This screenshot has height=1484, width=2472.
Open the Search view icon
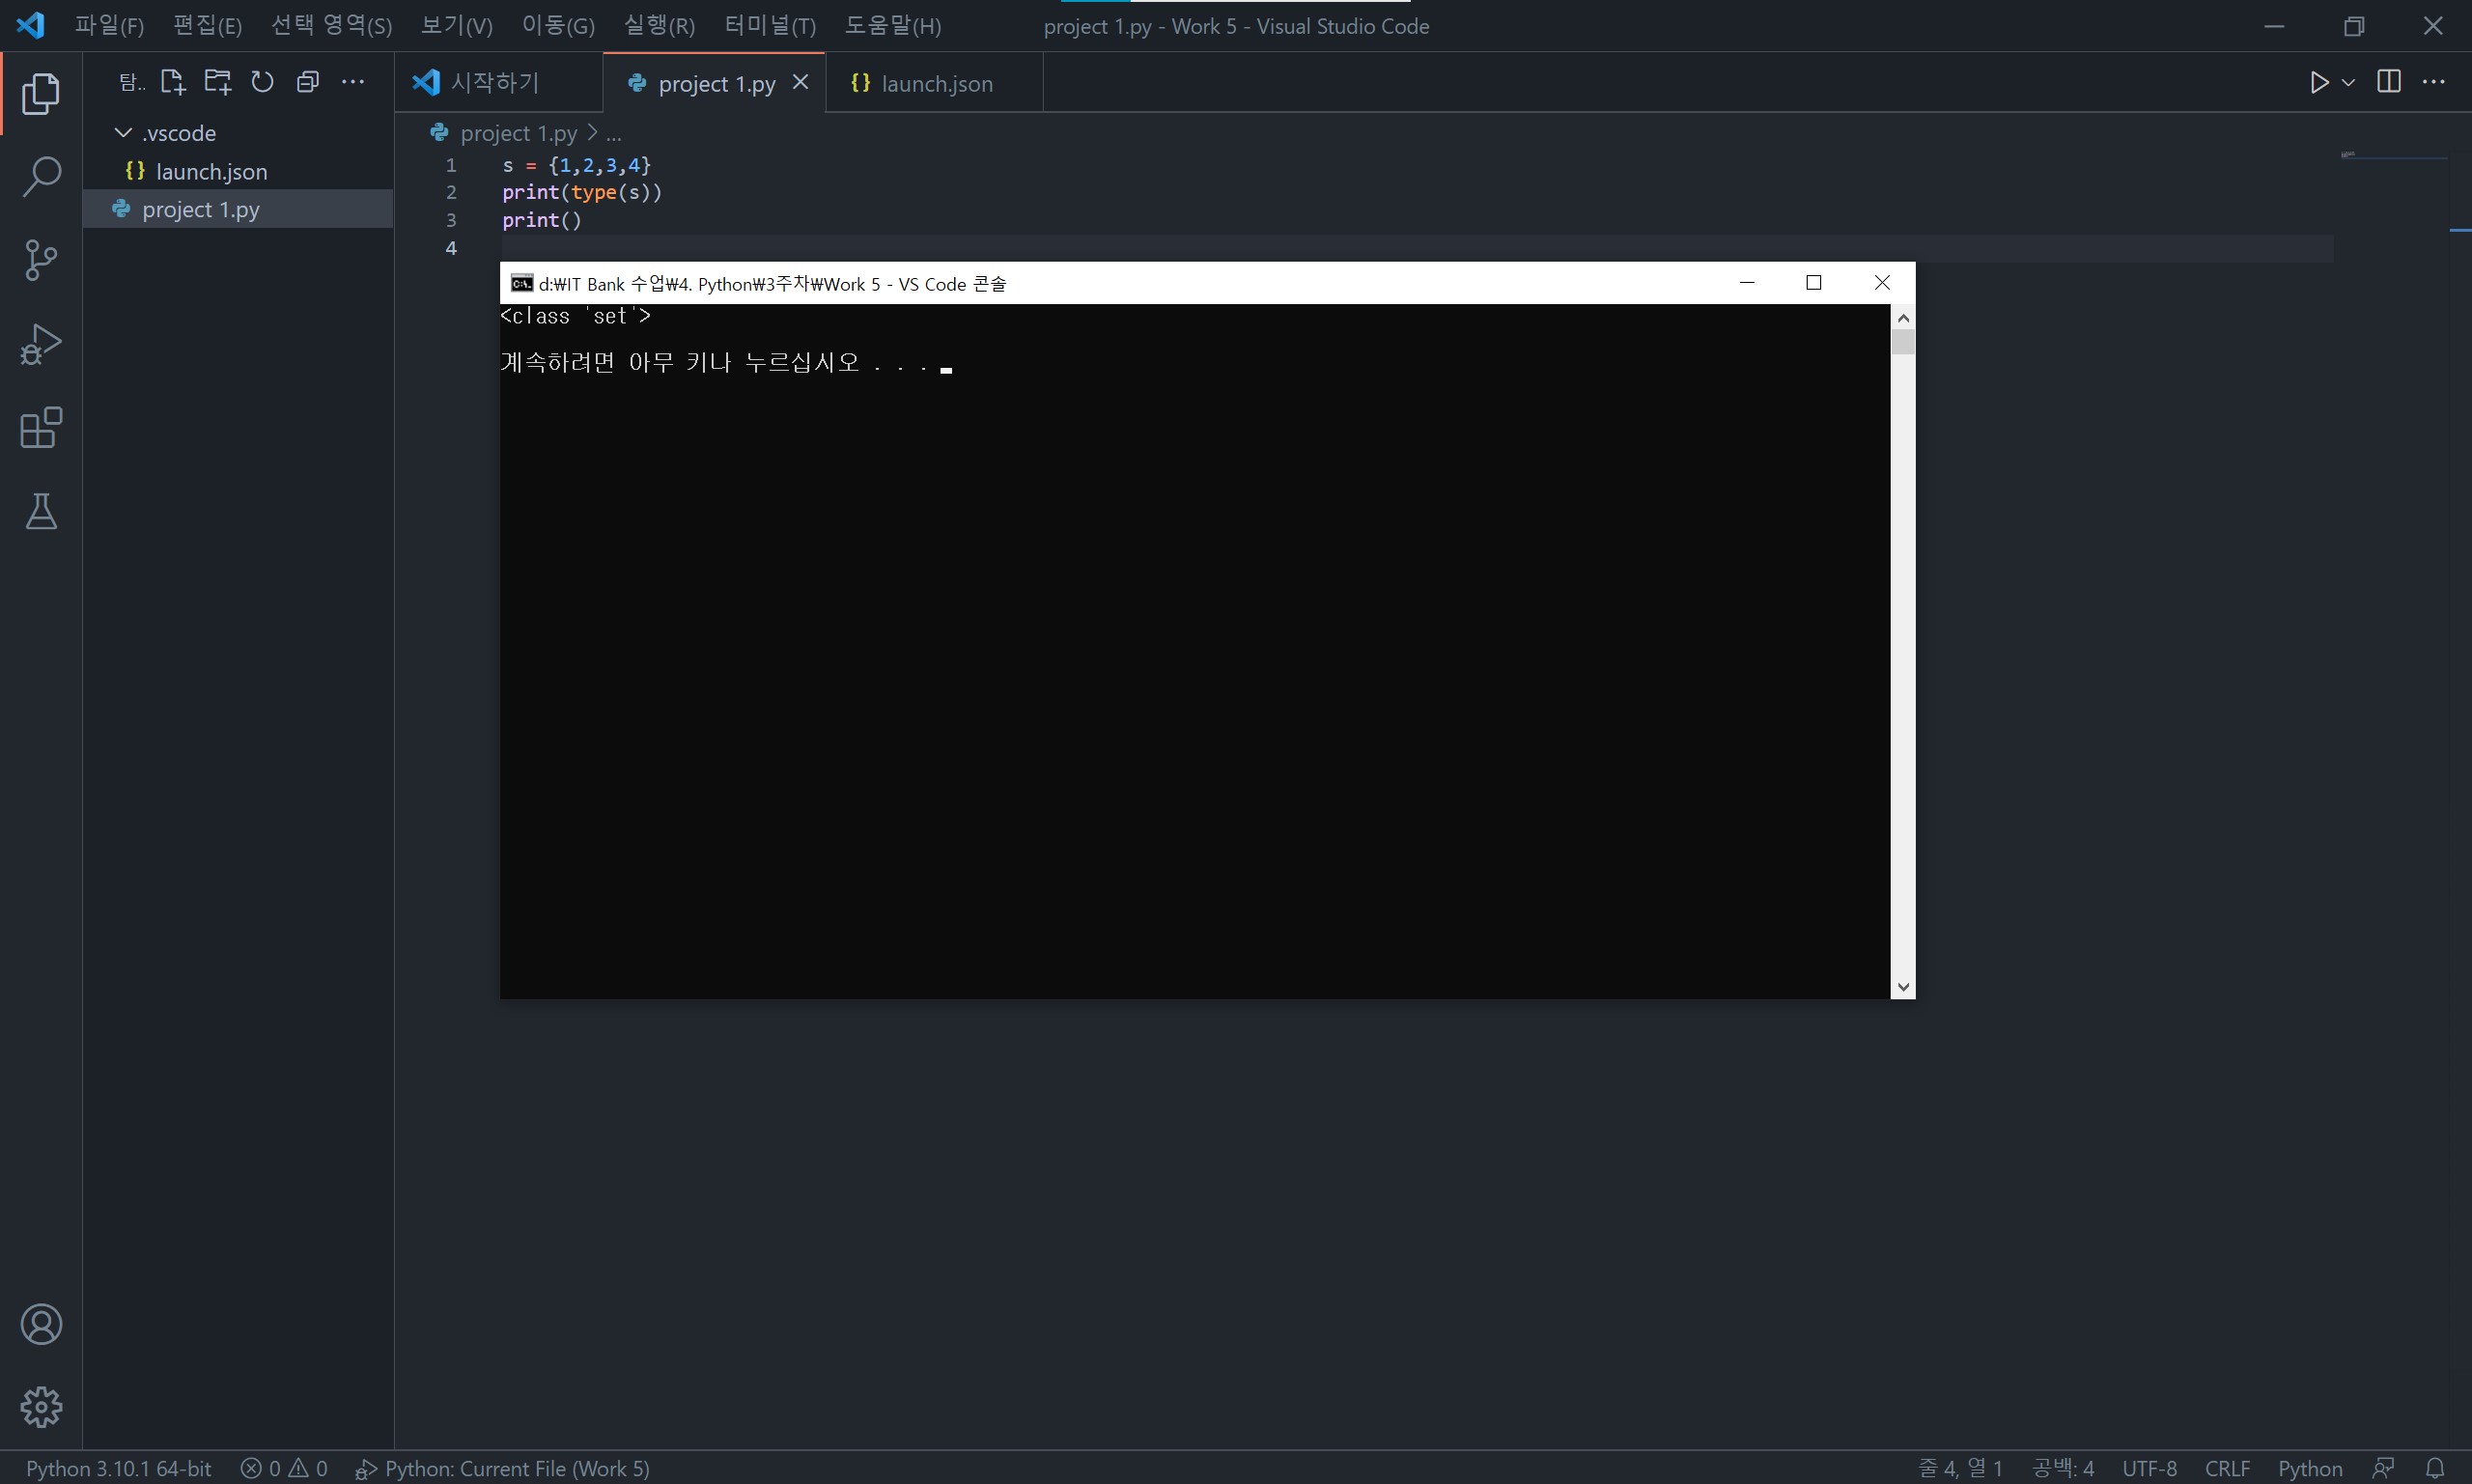(x=41, y=177)
